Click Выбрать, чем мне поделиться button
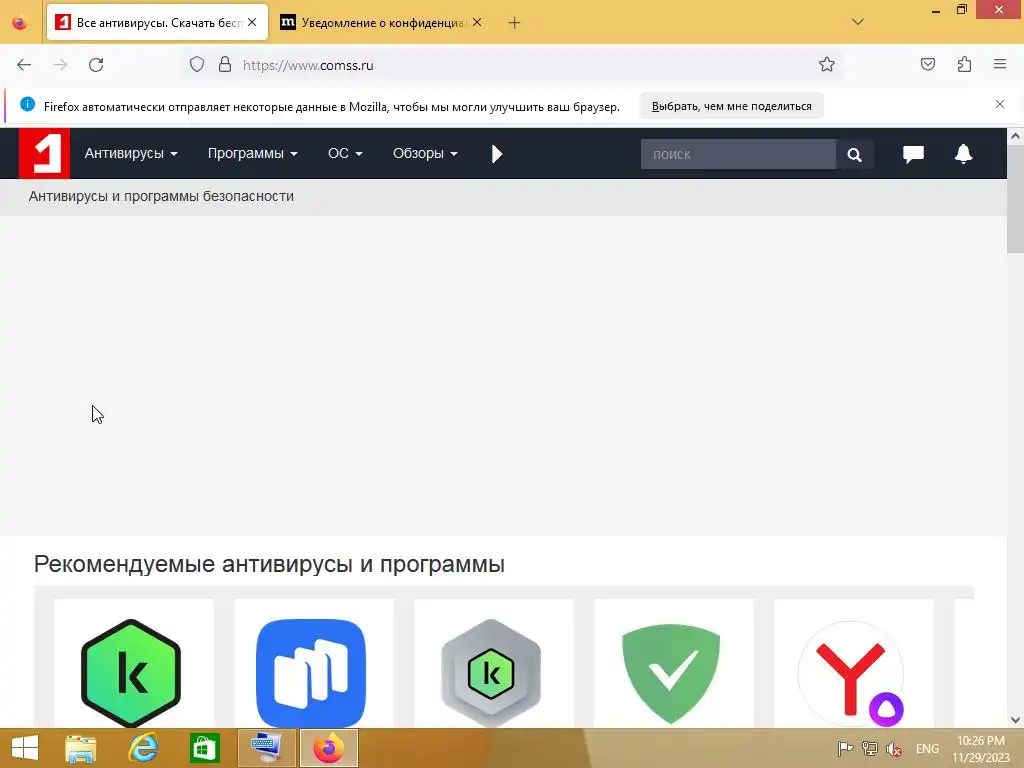Screen dimensions: 1024x768 pos(731,106)
